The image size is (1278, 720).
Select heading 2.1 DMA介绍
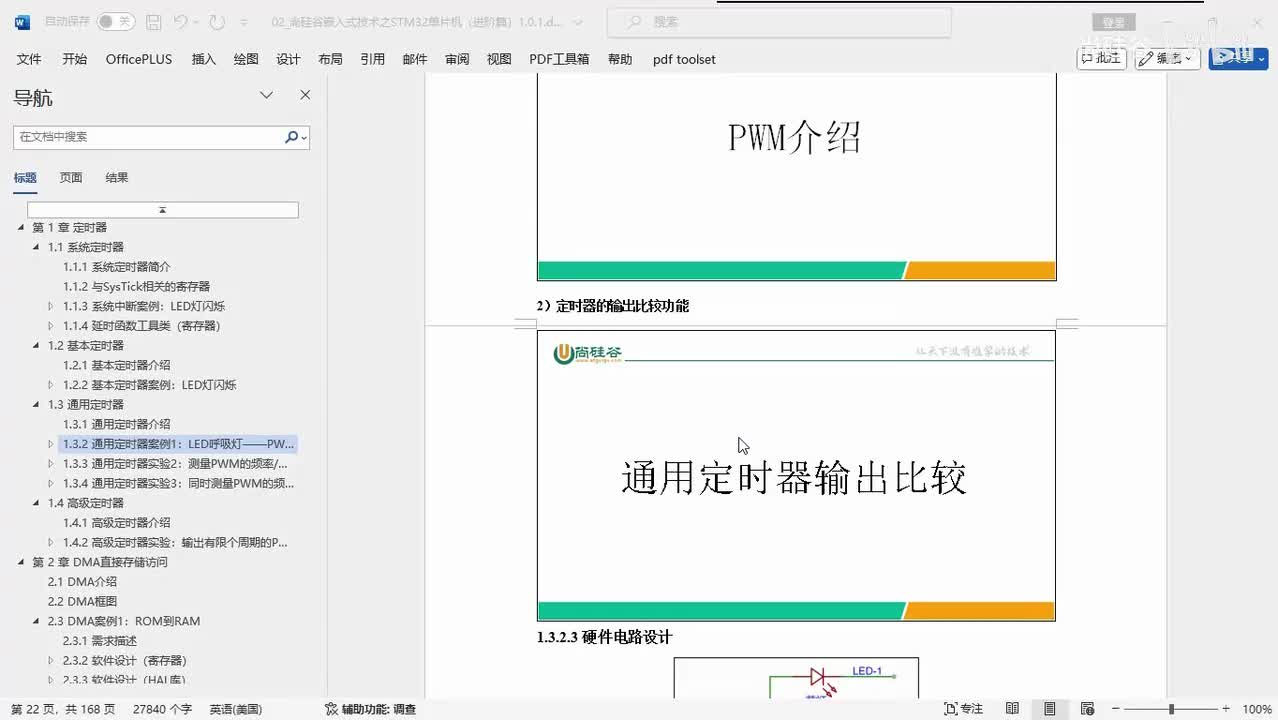click(x=82, y=581)
